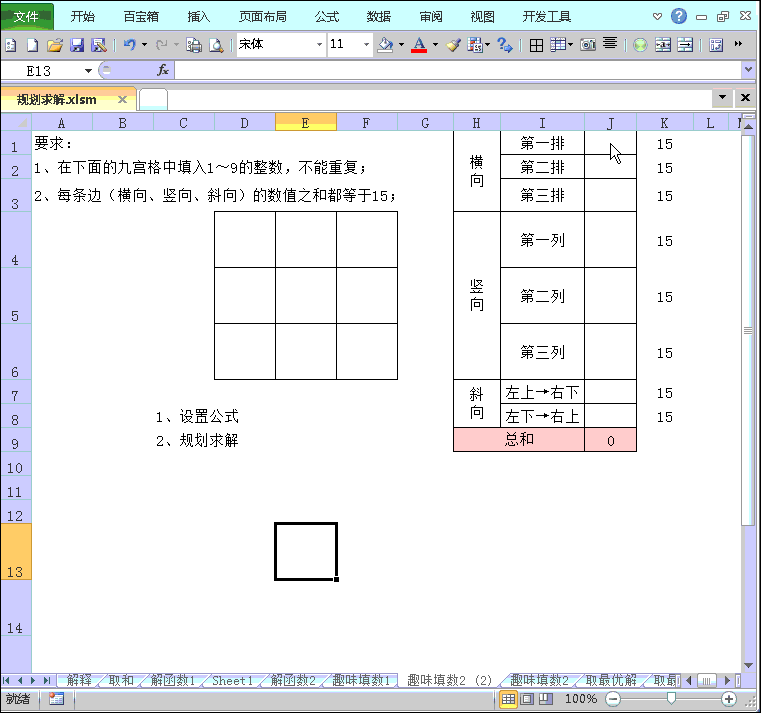Click the 100% zoom level text
Image resolution: width=761 pixels, height=713 pixels.
[580, 699]
